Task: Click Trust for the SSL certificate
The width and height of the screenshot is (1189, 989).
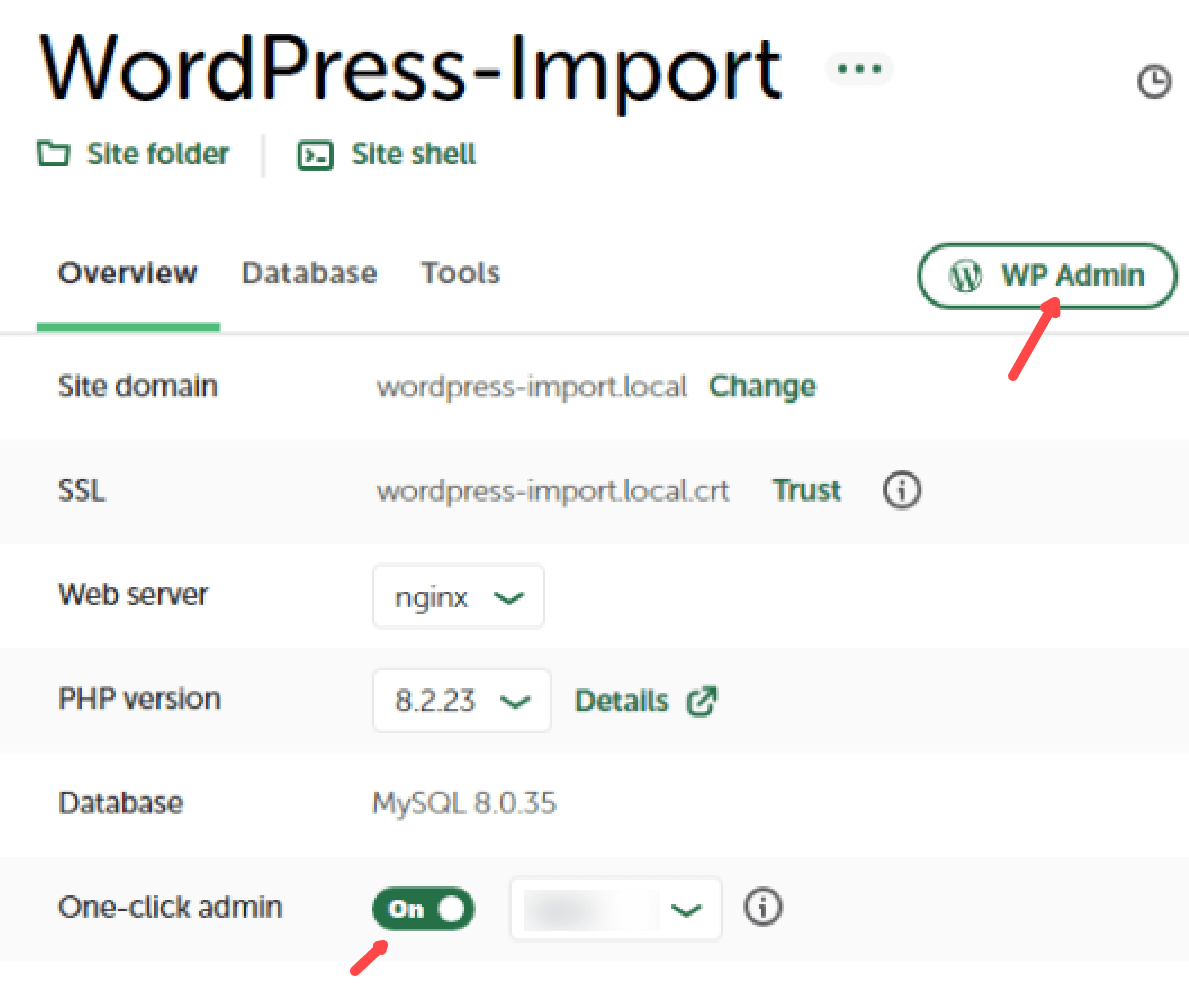Action: tap(806, 491)
